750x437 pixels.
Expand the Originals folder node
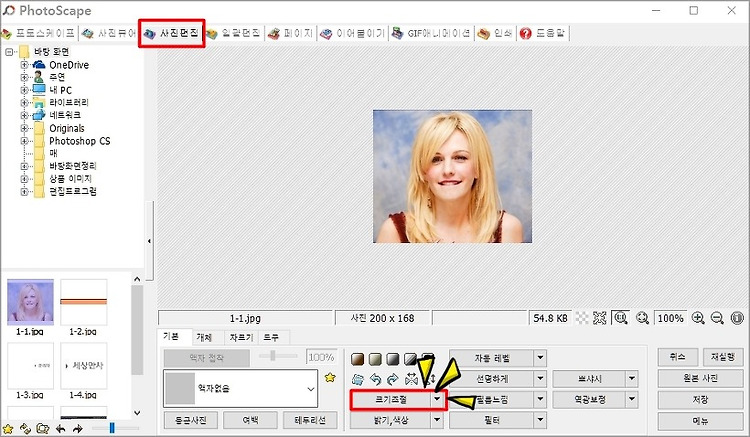click(24, 128)
